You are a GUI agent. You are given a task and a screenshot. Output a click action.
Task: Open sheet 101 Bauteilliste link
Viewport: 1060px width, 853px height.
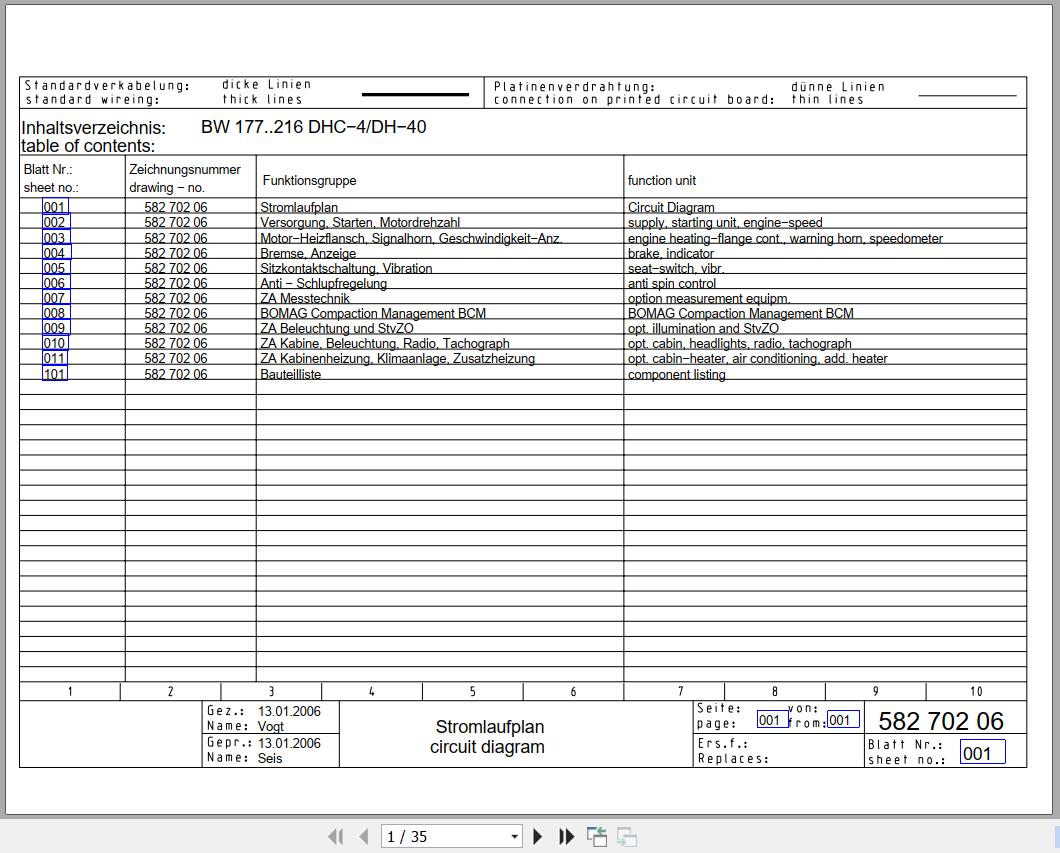click(x=54, y=374)
